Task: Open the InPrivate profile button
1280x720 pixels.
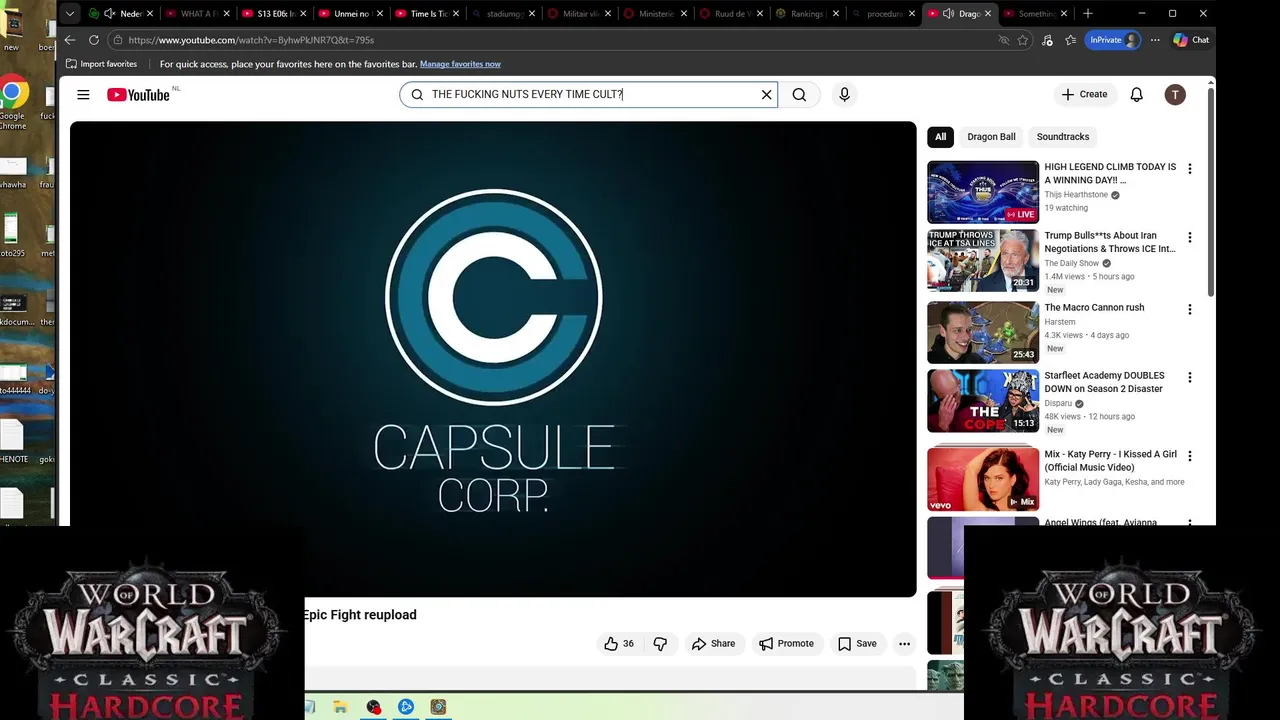Action: click(1113, 40)
